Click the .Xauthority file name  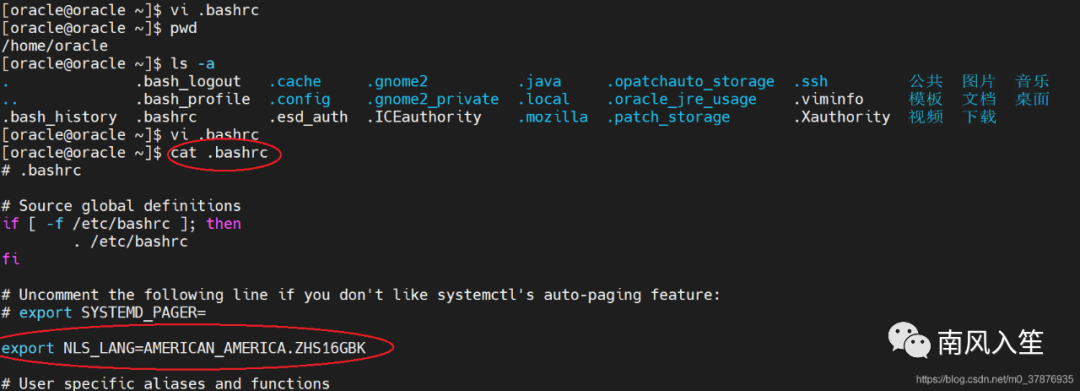(842, 117)
